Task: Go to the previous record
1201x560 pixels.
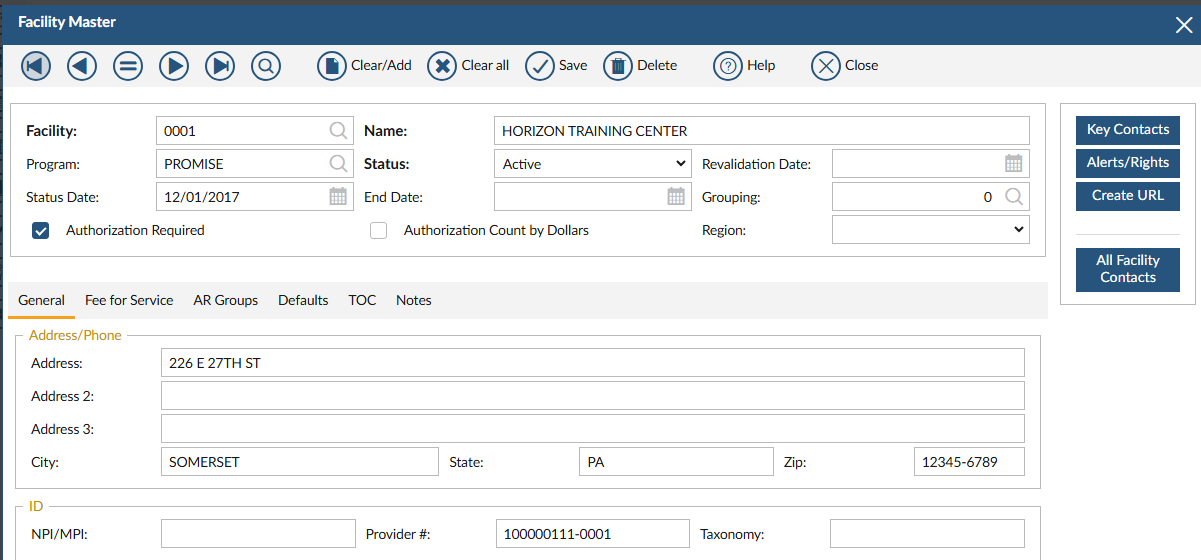Action: tap(82, 66)
